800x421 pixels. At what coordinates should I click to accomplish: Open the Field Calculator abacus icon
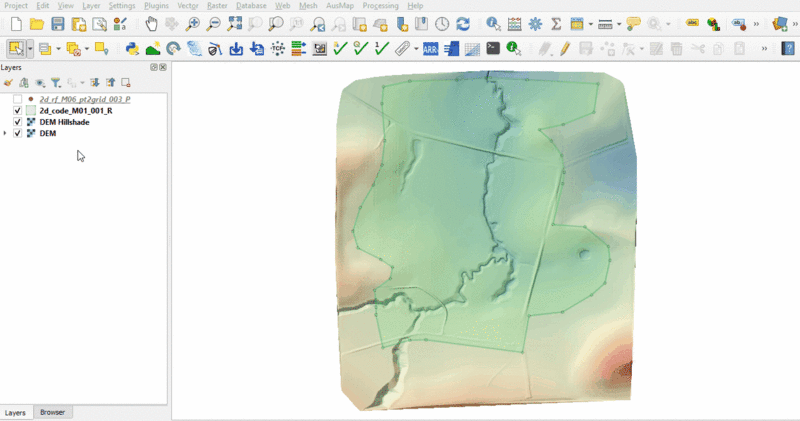pos(514,24)
